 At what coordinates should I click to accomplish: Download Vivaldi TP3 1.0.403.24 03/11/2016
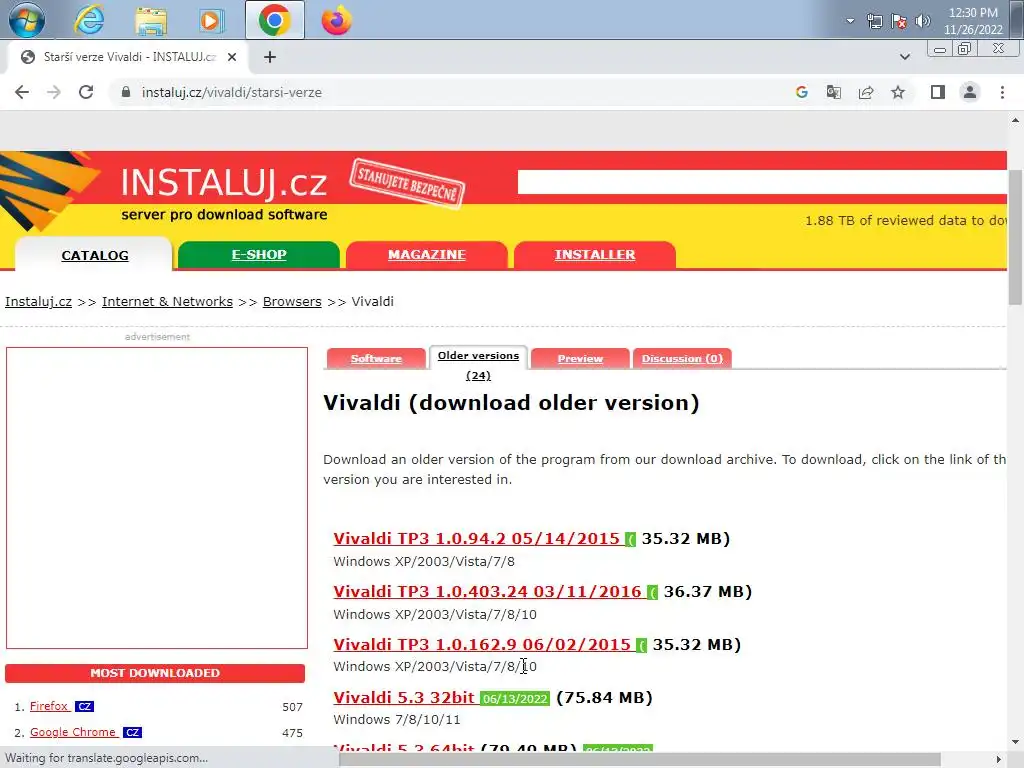(488, 591)
